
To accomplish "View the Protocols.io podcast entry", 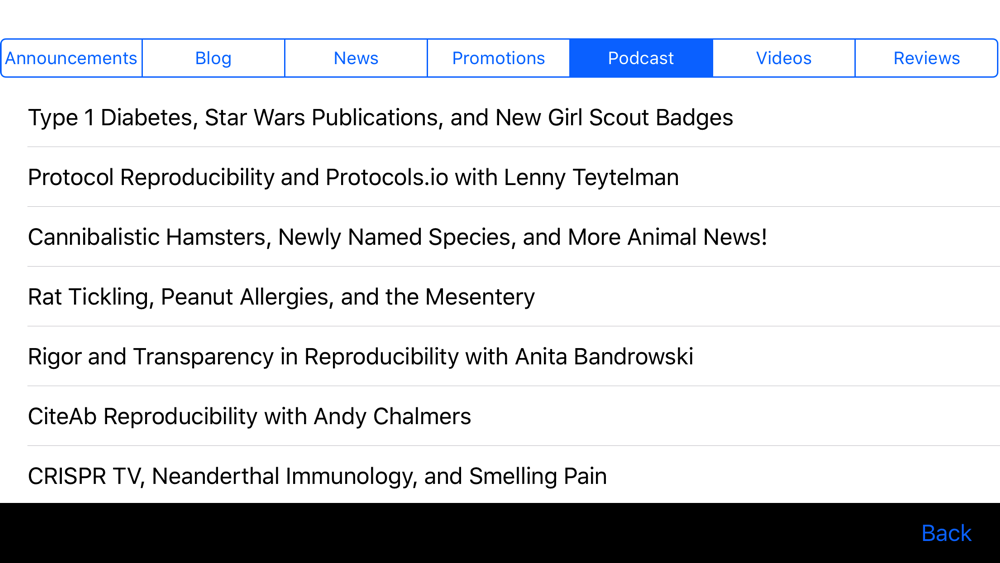I will (353, 178).
